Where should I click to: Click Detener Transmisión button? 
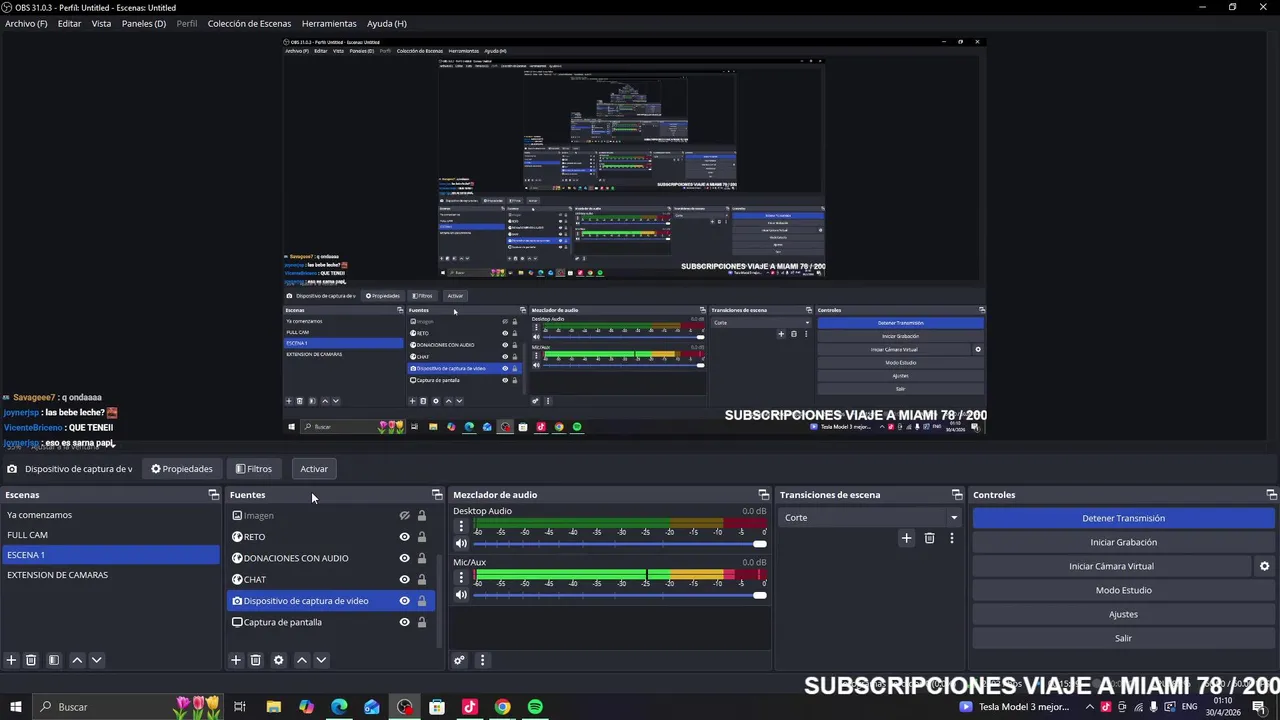click(1123, 518)
